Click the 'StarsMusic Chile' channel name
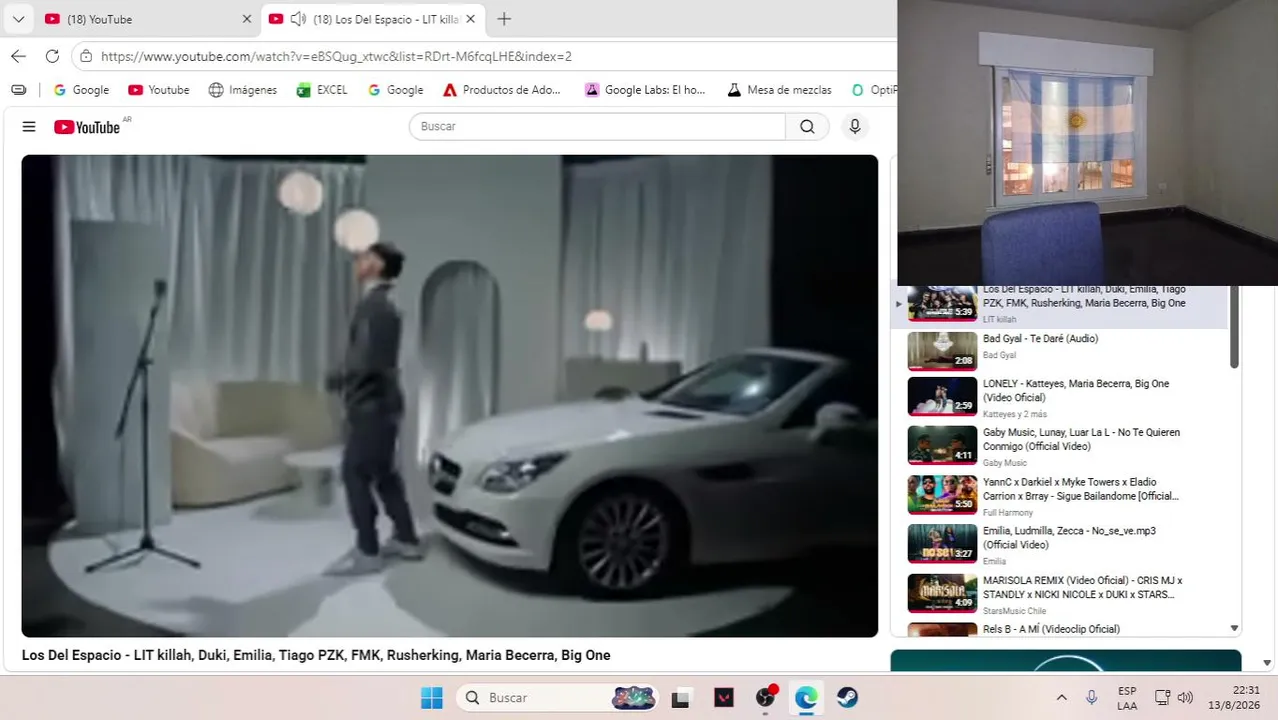This screenshot has height=720, width=1278. [1014, 611]
